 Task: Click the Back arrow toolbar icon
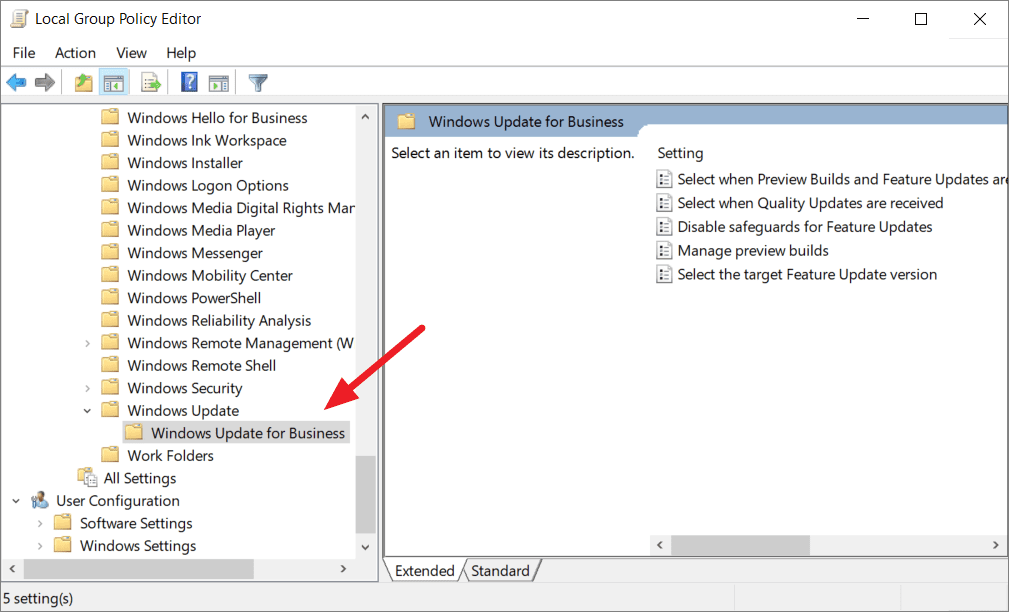point(16,82)
